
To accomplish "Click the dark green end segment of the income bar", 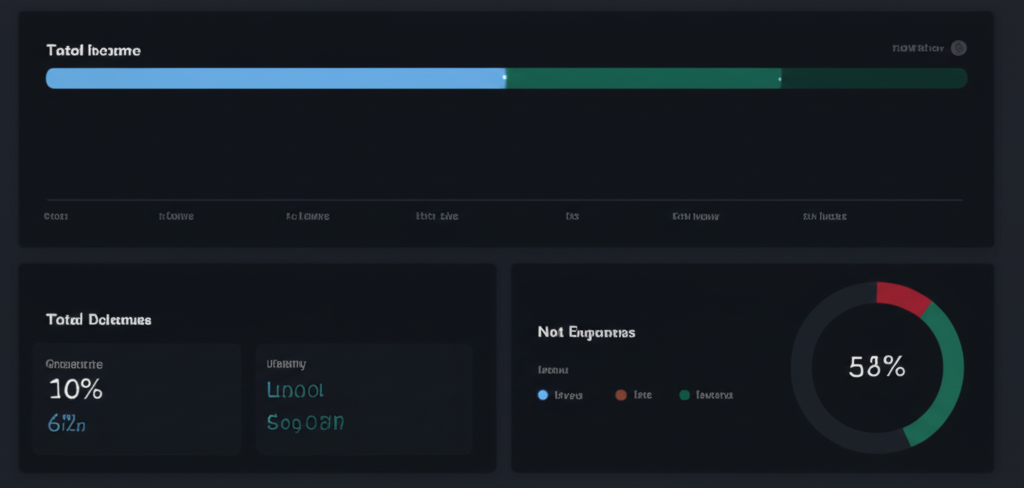I will point(874,78).
